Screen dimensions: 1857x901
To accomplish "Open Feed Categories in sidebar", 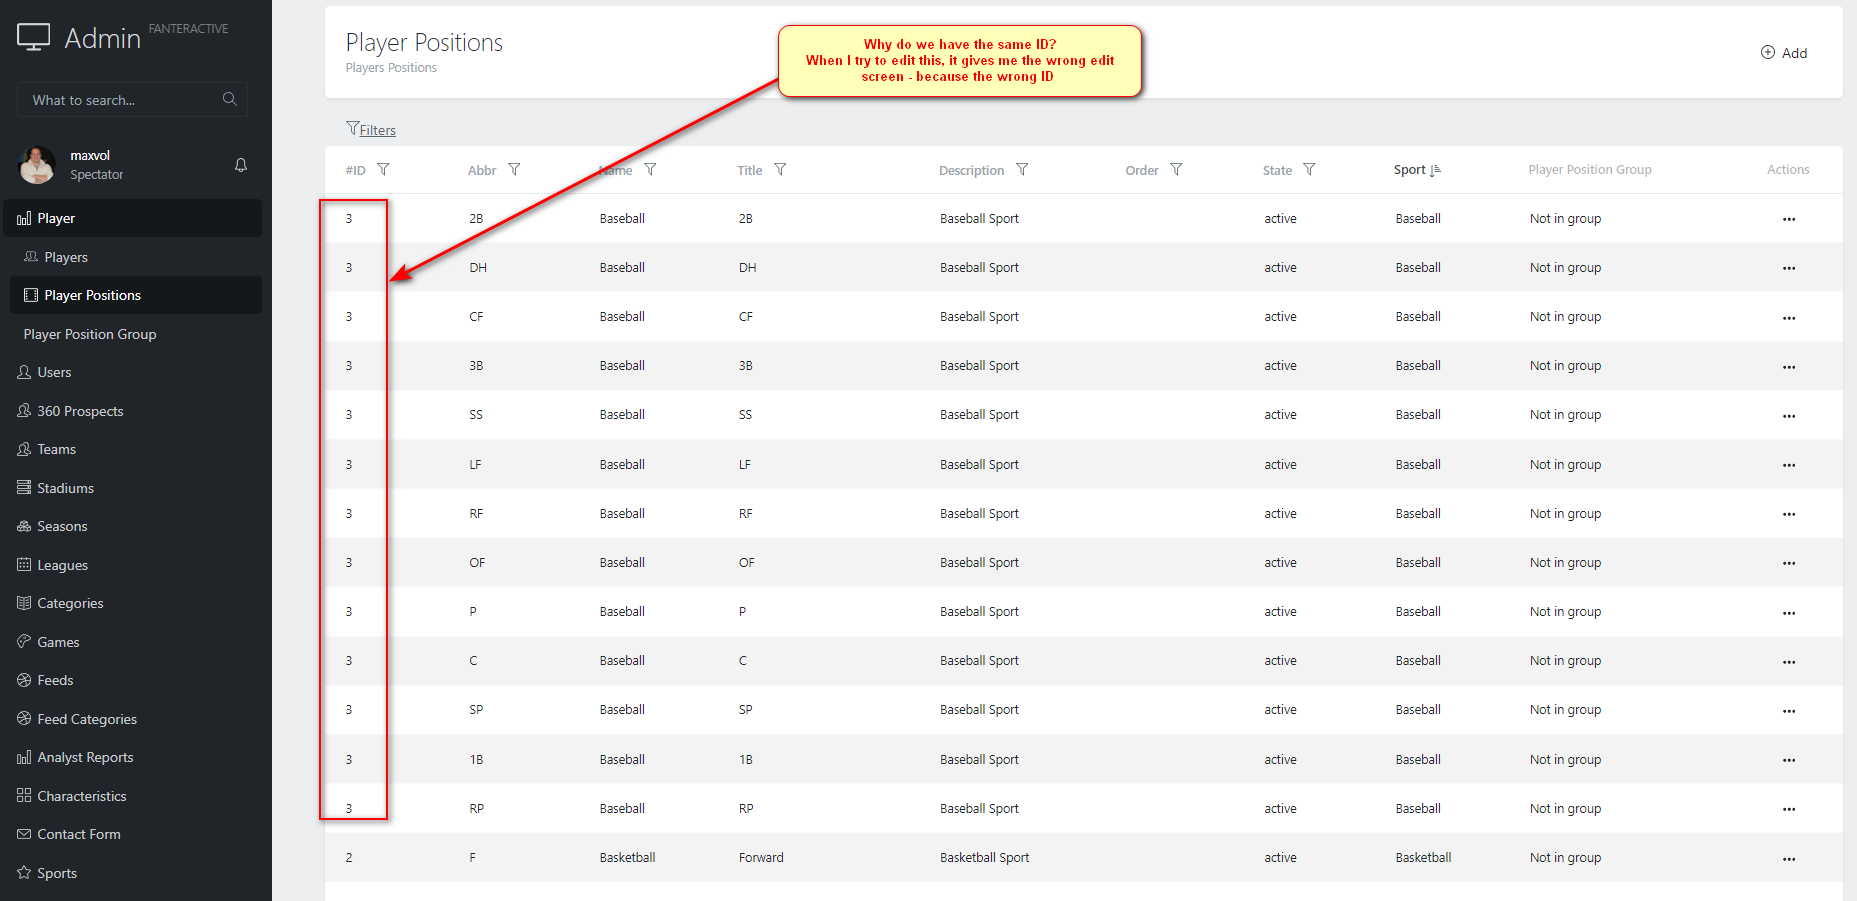I will coord(133,719).
